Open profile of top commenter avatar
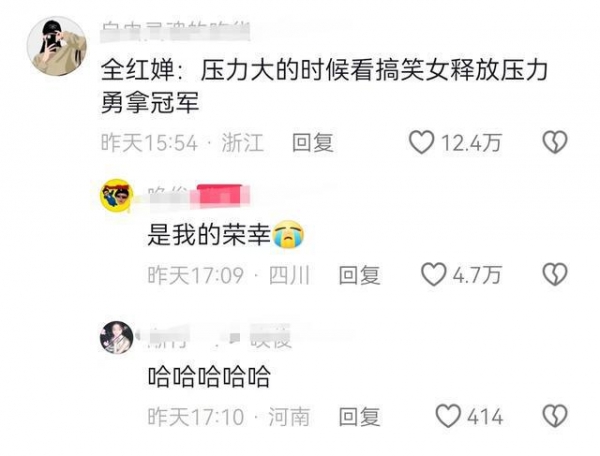Viewport: 600px width, 456px height. pos(57,46)
